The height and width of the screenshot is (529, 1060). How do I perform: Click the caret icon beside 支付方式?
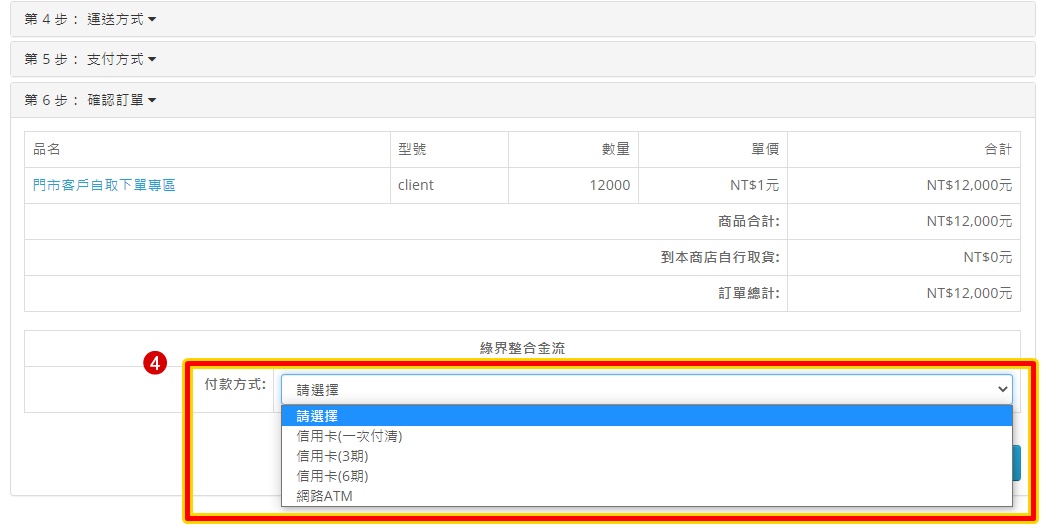[x=152, y=60]
